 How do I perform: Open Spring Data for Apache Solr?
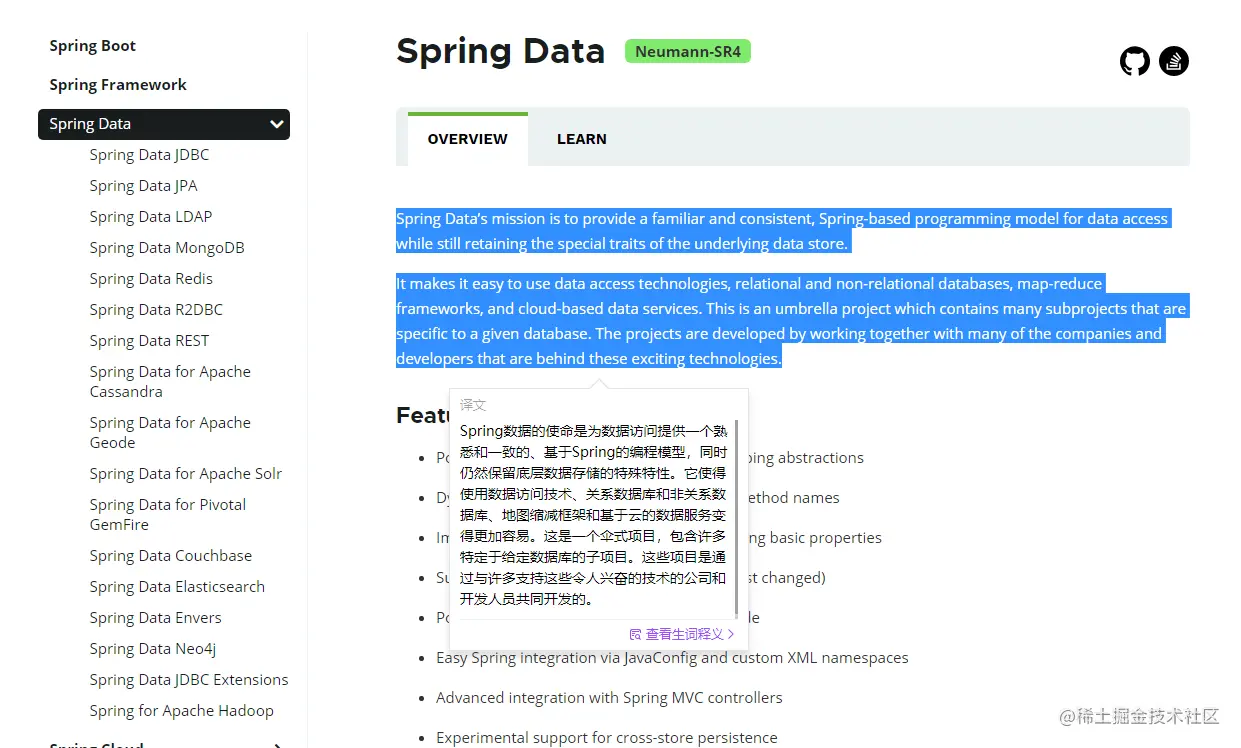186,474
